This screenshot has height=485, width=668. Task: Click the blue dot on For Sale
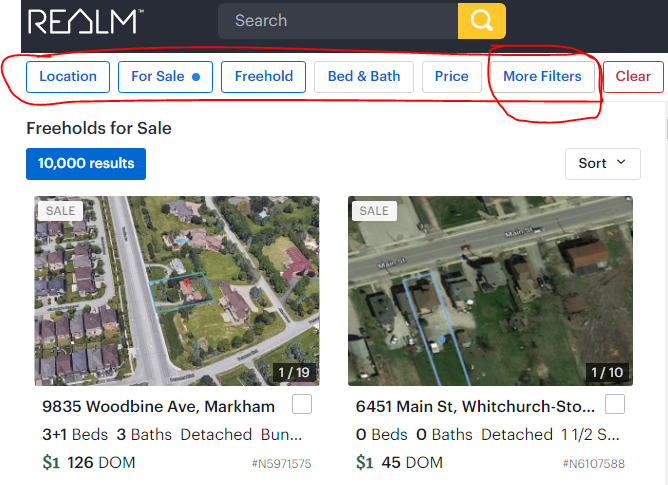click(196, 77)
